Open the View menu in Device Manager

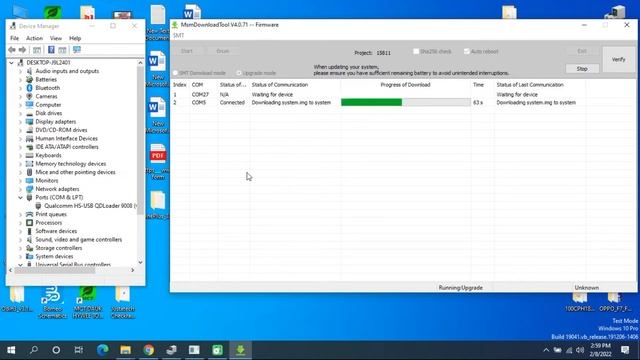click(56, 38)
